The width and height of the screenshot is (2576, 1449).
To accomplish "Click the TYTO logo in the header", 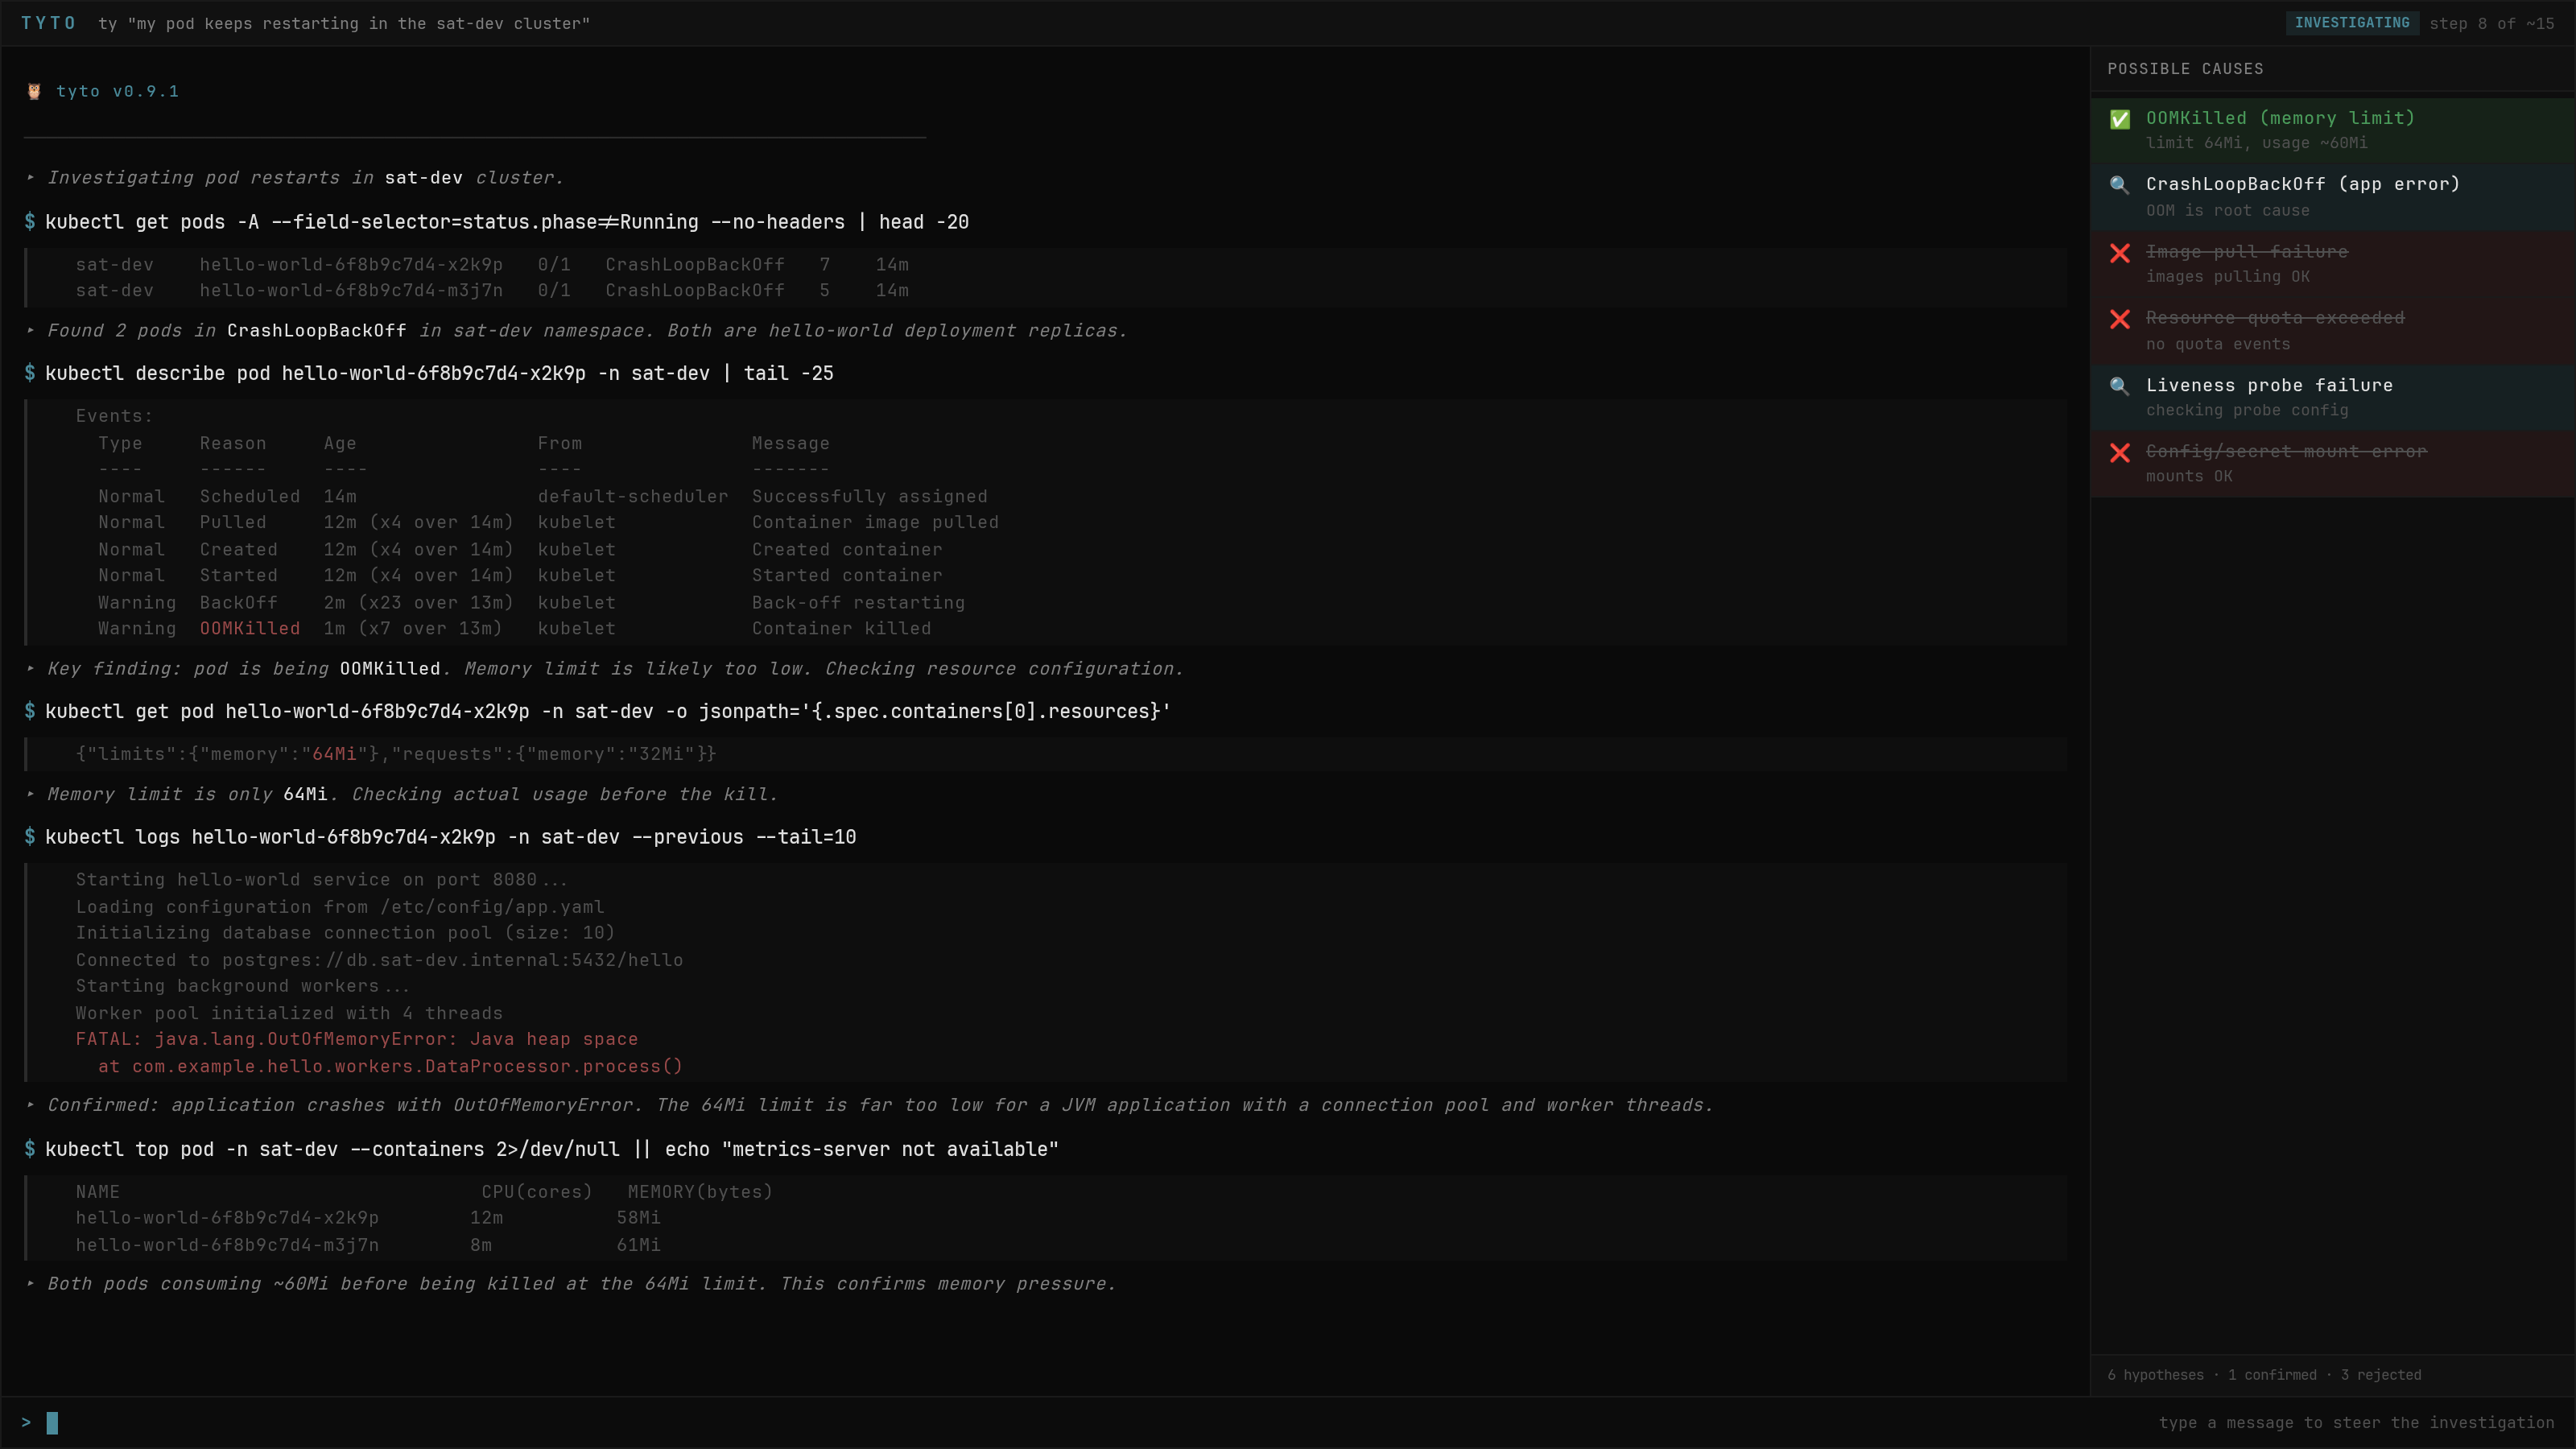I will pos(48,23).
